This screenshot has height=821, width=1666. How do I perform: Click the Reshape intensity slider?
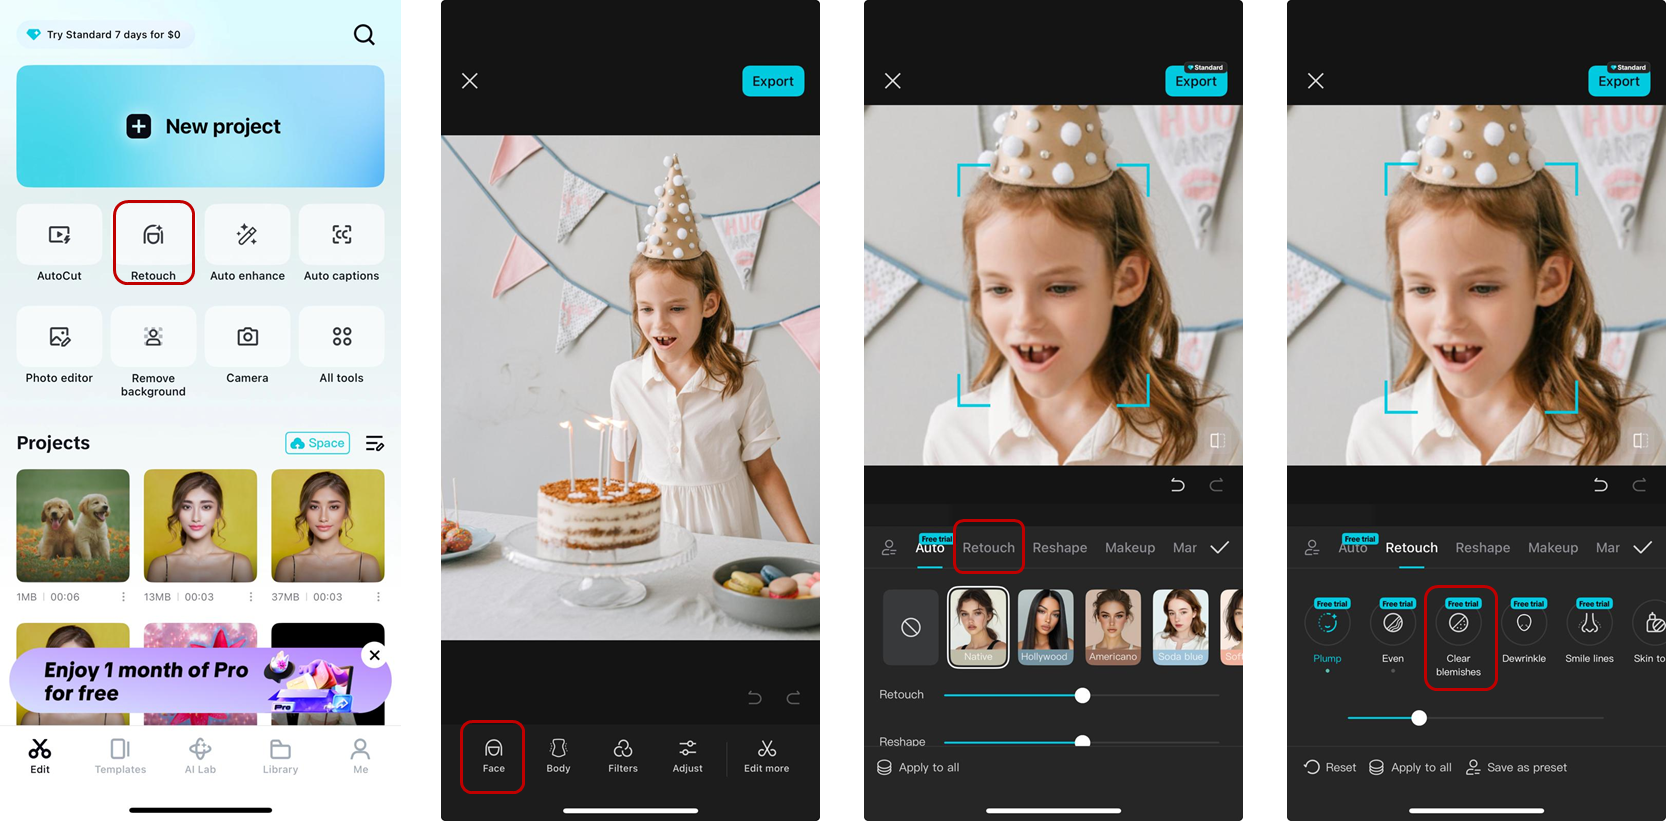(1081, 741)
